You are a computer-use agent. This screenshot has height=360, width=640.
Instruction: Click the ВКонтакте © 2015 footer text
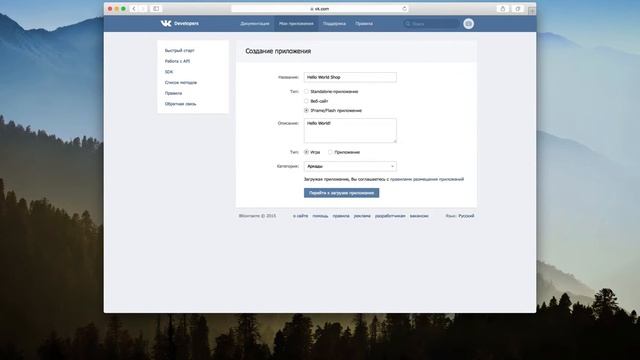[258, 216]
